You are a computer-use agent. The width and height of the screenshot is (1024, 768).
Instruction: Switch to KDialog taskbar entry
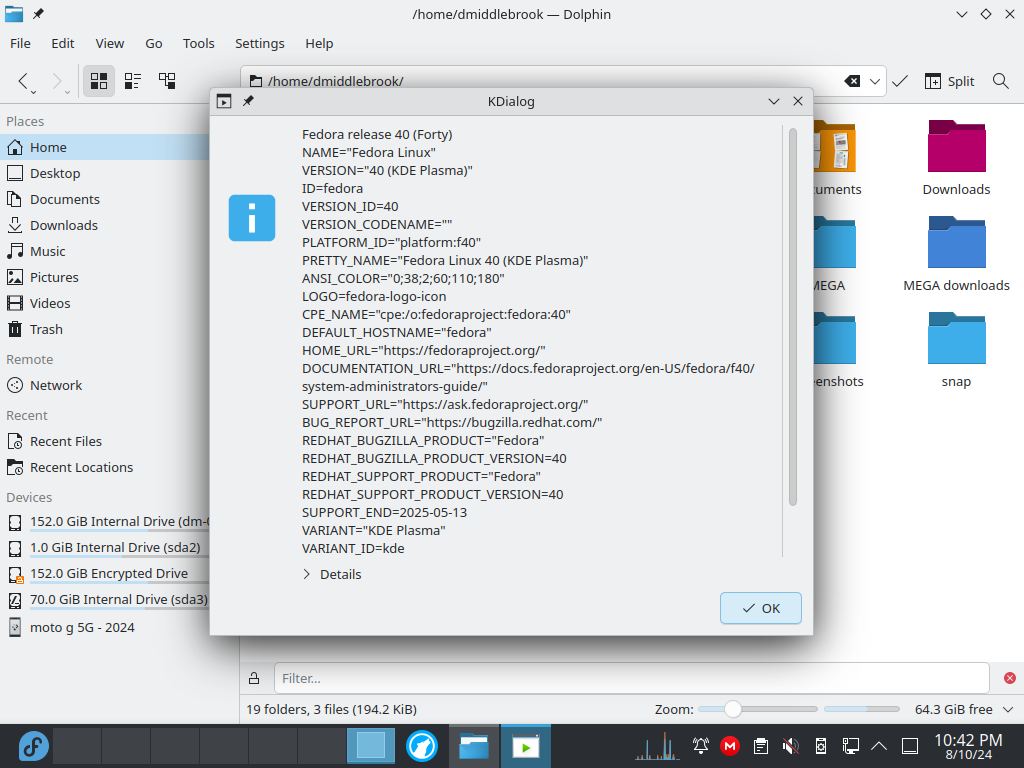pos(525,746)
